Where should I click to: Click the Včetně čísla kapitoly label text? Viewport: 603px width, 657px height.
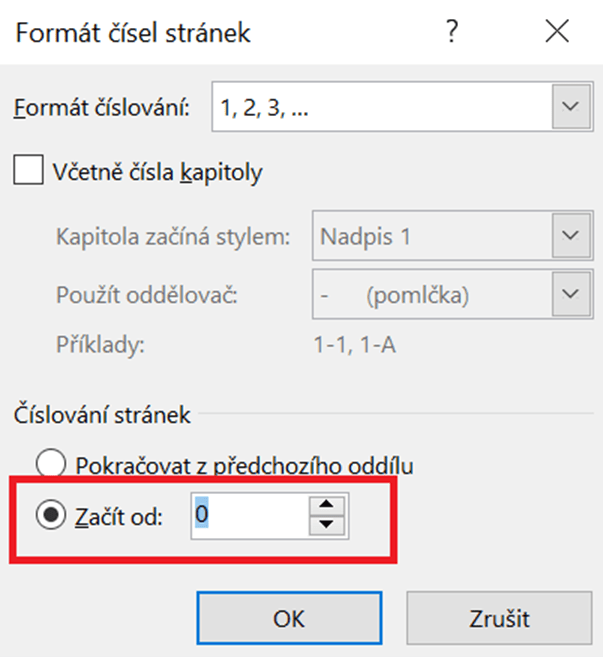coord(157,172)
